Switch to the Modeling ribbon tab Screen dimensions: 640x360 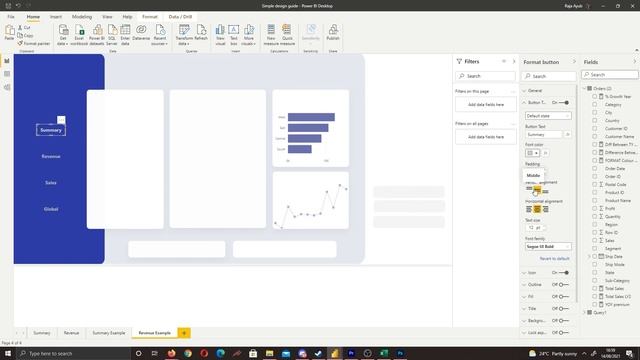pos(82,17)
